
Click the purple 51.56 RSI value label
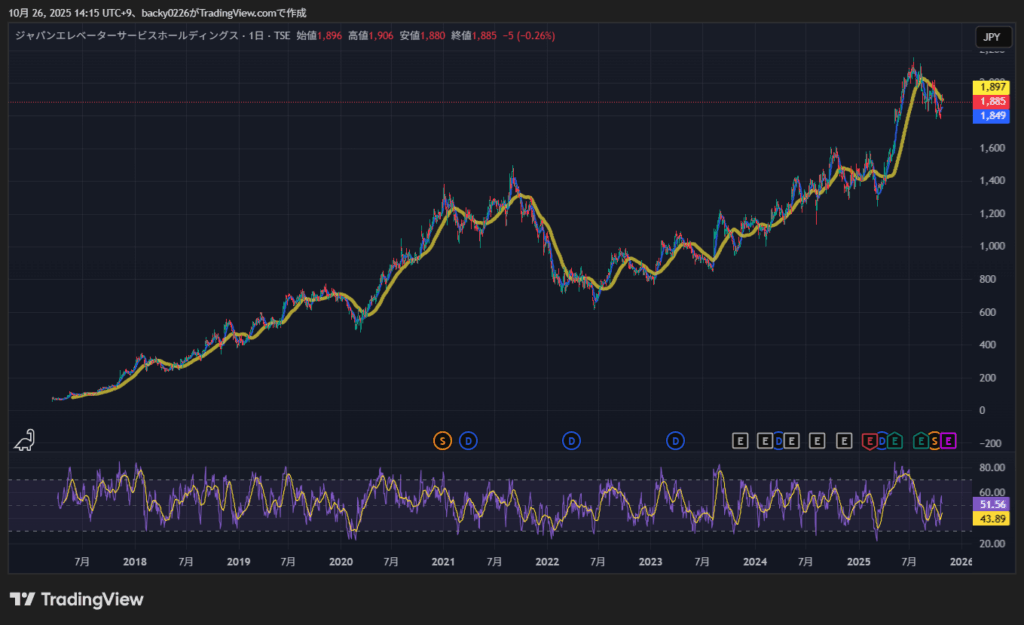click(x=992, y=506)
